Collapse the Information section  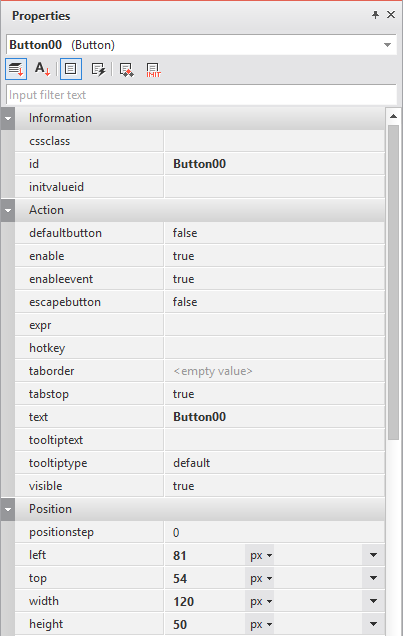coord(8,118)
